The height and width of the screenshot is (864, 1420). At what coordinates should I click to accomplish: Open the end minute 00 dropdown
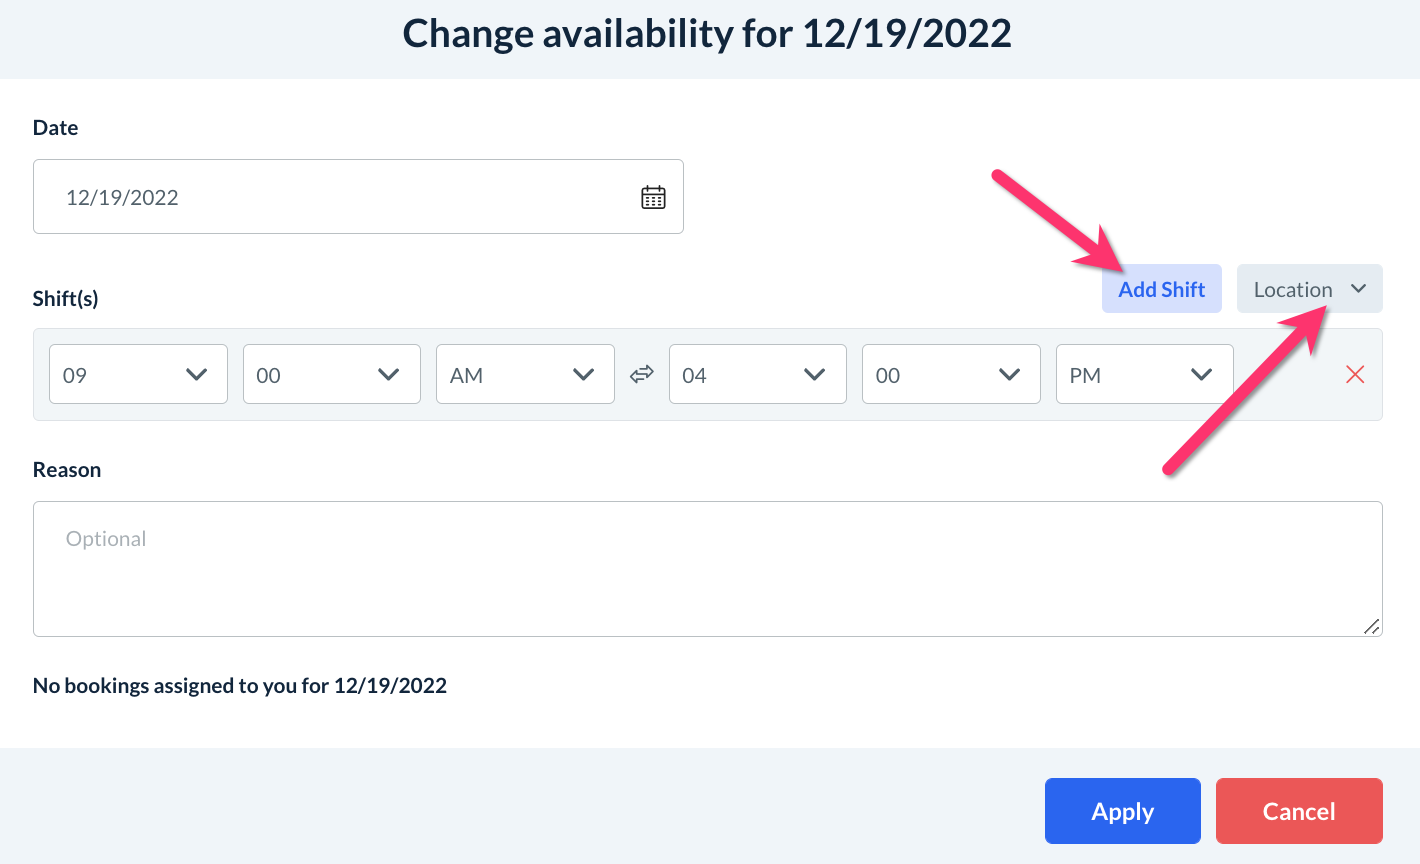pos(950,375)
